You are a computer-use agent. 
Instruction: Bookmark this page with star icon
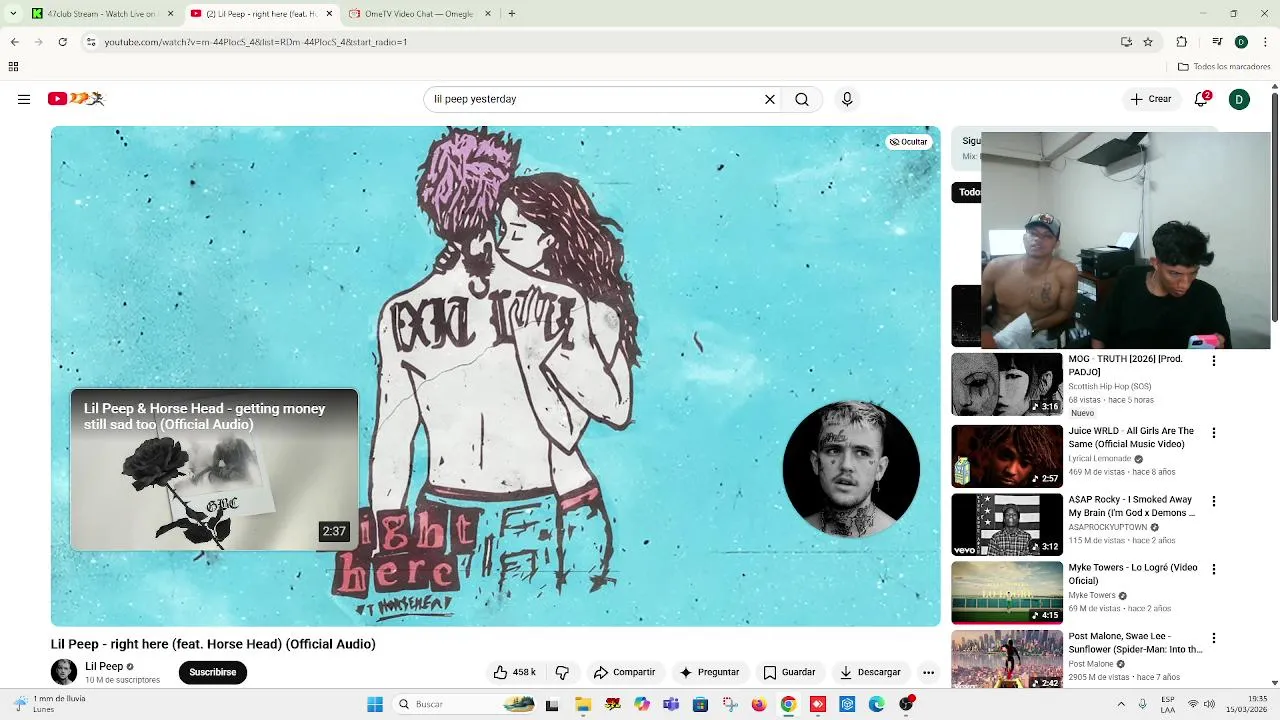[1148, 42]
